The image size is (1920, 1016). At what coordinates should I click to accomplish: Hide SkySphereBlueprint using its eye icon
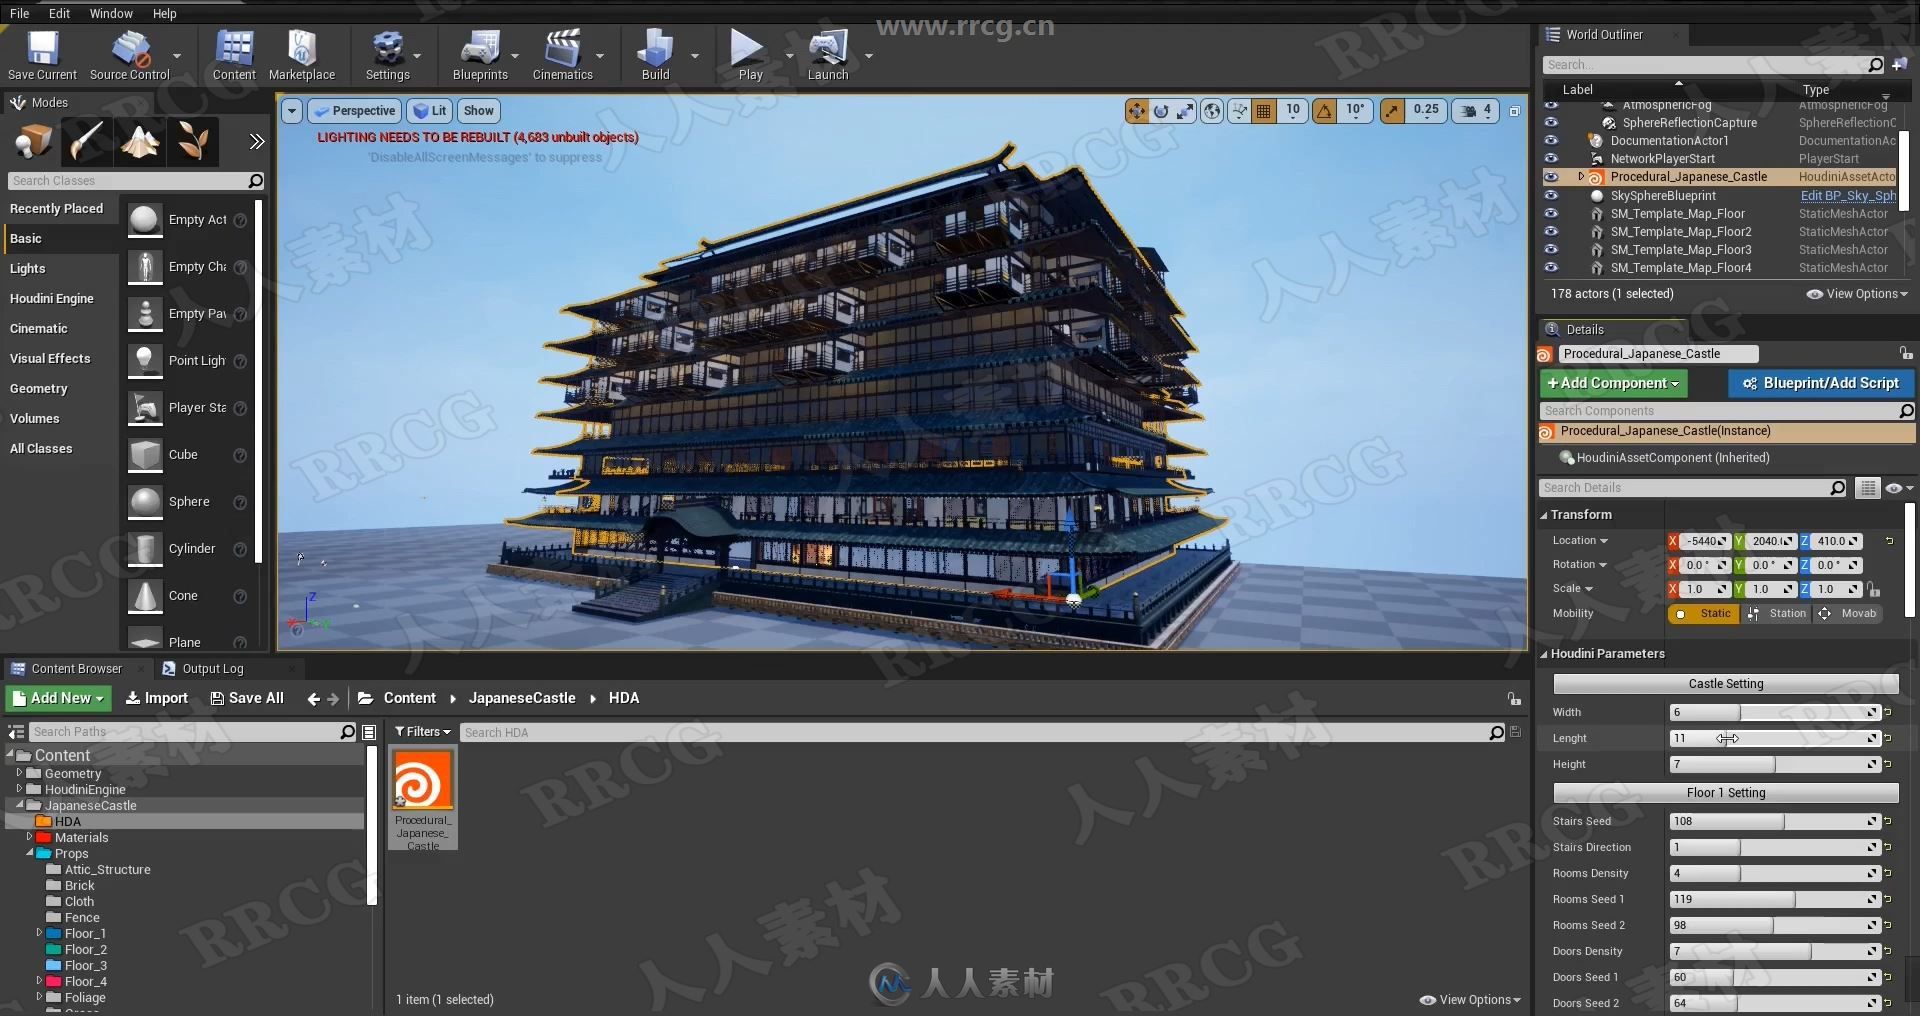[1551, 195]
